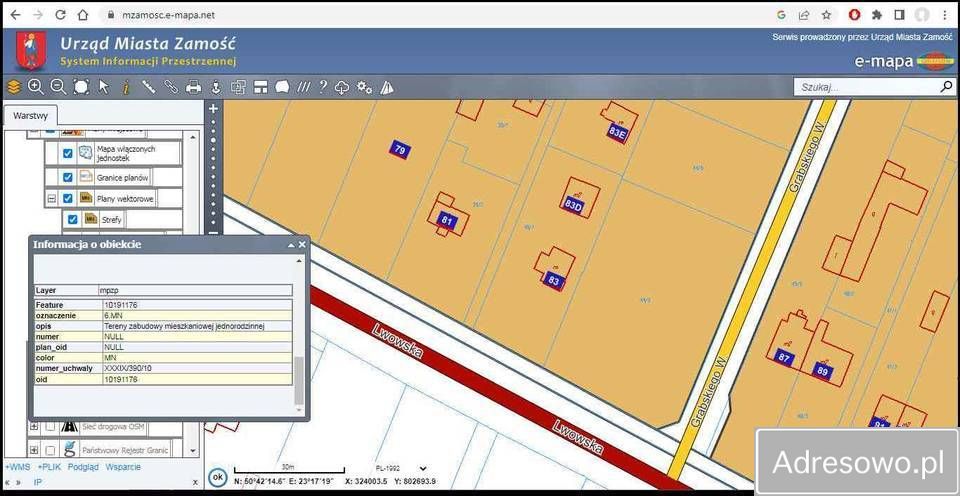Open the help question mark icon
The width and height of the screenshot is (960, 496).
click(323, 88)
